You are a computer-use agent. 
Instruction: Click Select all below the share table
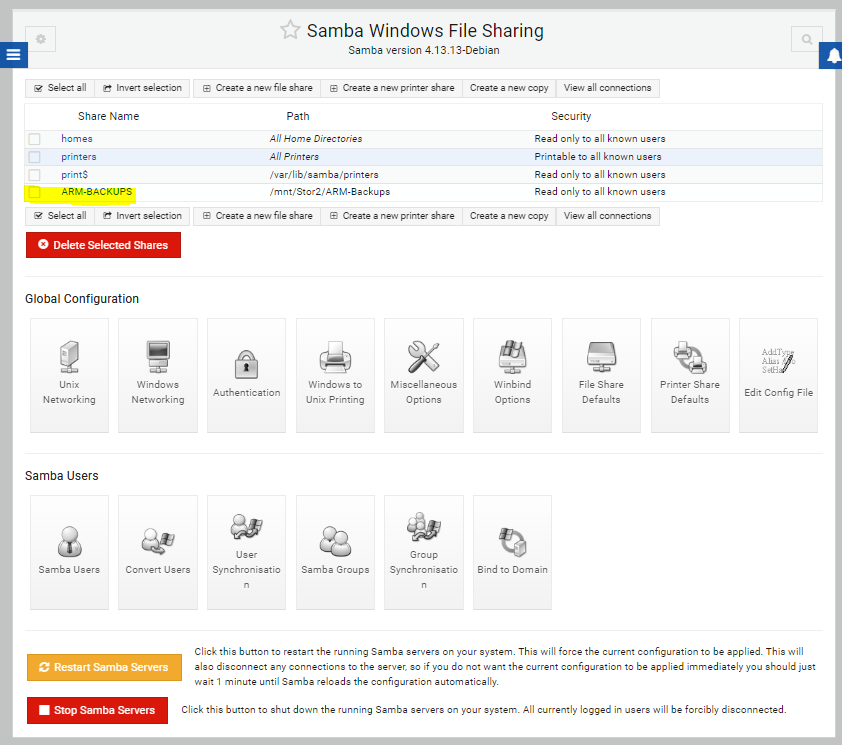tap(60, 216)
